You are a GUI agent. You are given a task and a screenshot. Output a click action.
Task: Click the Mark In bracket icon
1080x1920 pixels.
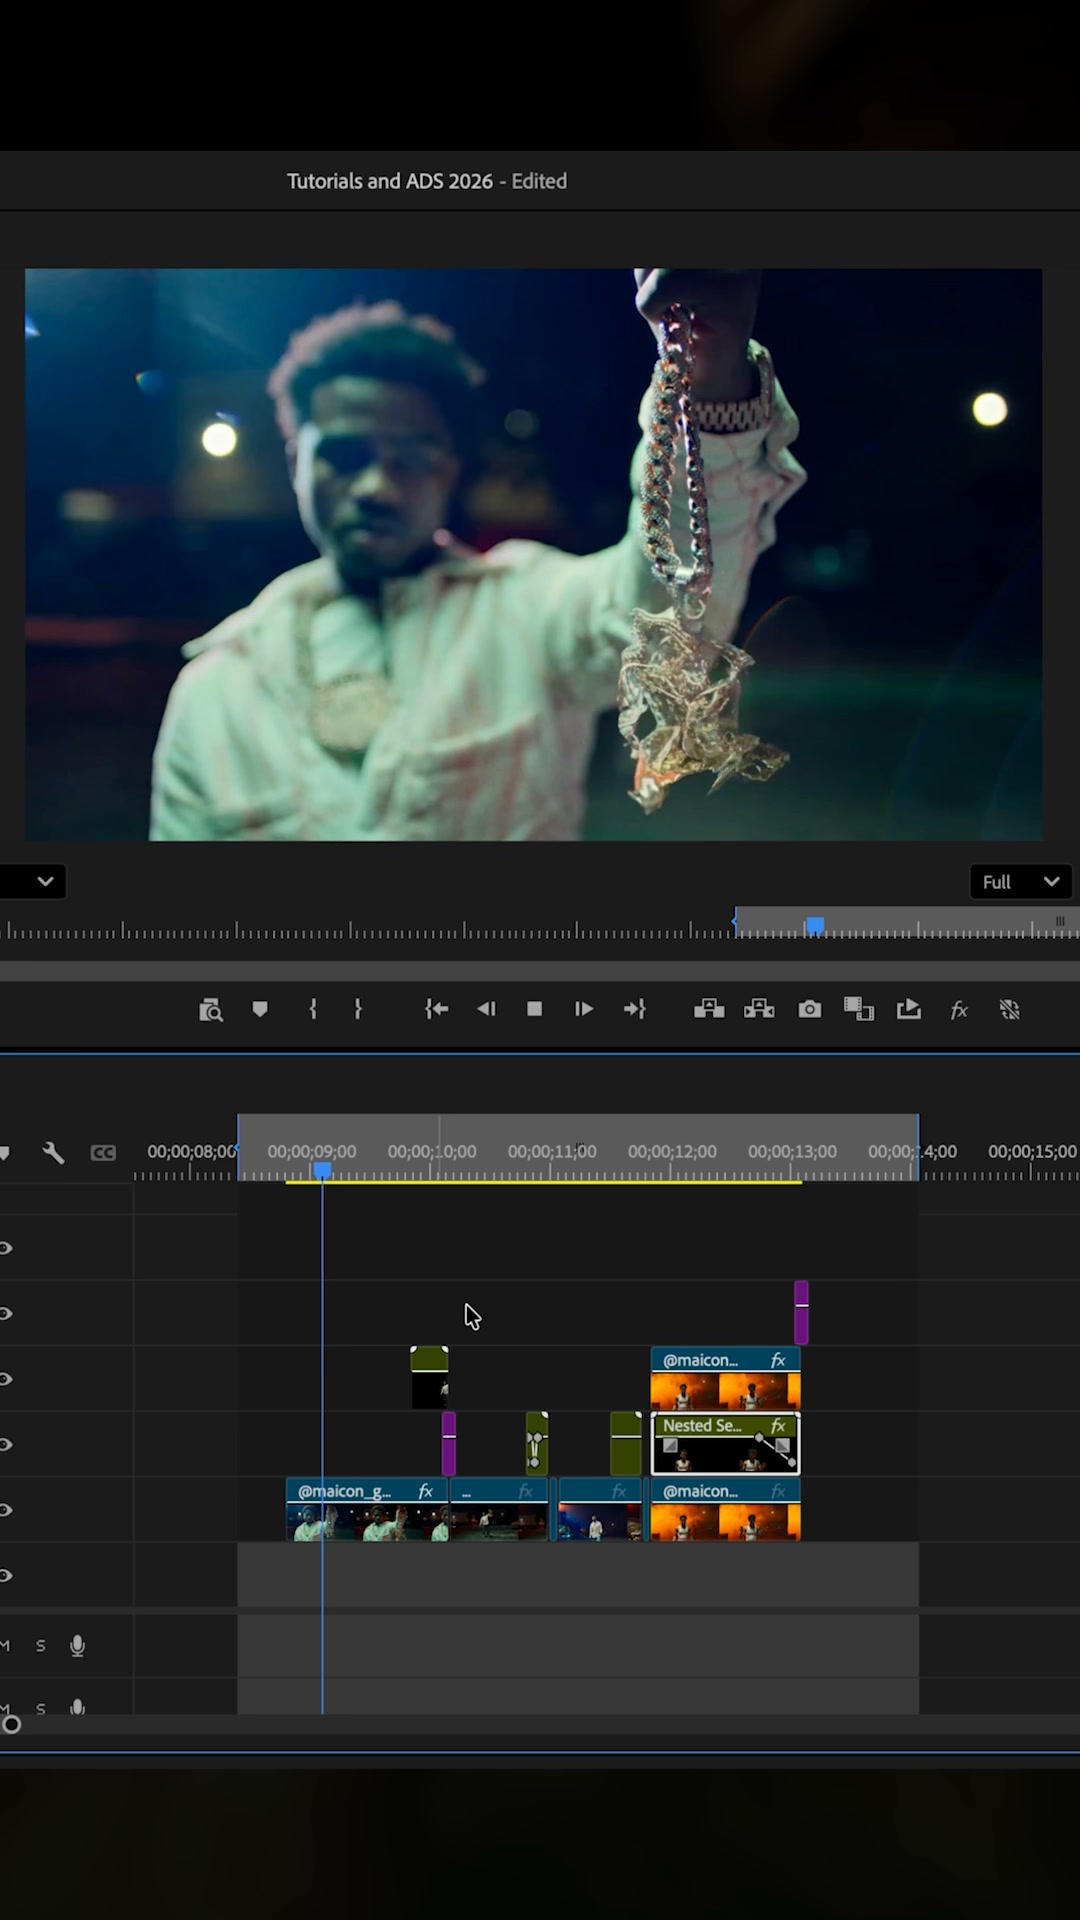tap(313, 1009)
